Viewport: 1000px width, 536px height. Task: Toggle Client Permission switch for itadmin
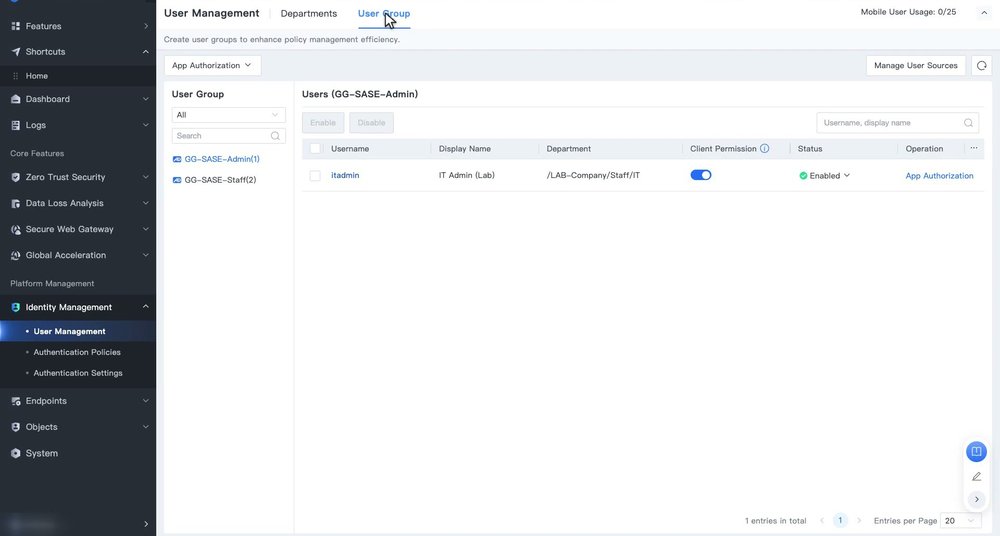pos(701,175)
